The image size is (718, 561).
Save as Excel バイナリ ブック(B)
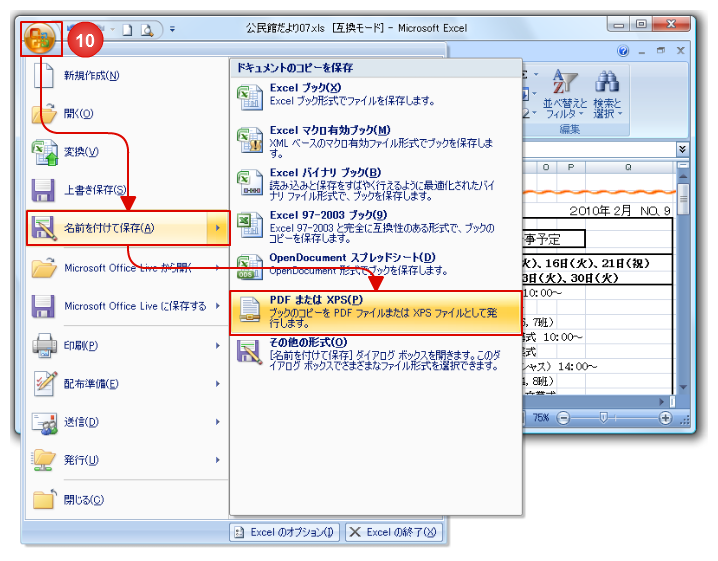(x=375, y=185)
